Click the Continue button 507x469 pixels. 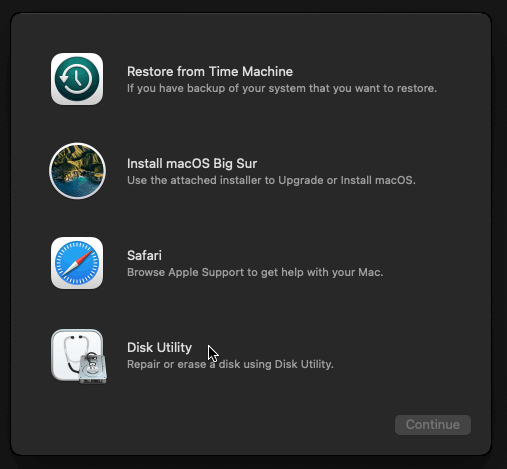[x=433, y=425]
